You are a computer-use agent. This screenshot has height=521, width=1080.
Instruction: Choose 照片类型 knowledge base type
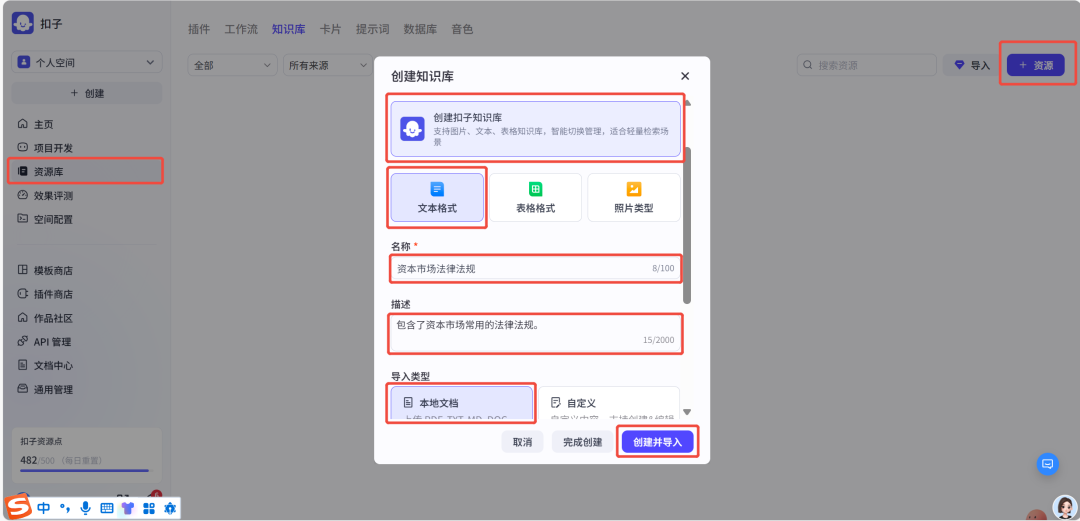[634, 197]
